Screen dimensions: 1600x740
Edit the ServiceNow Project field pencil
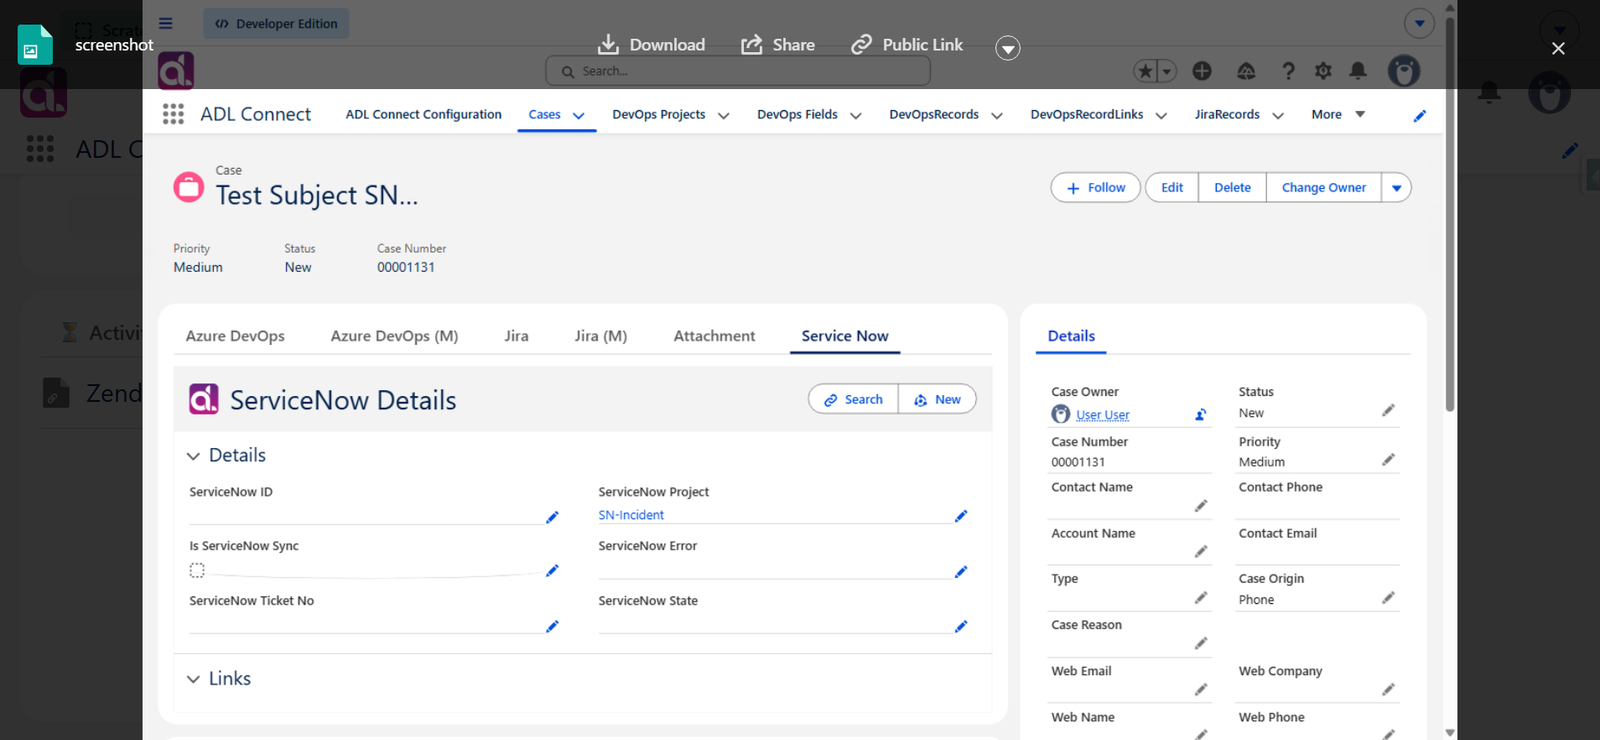[x=961, y=516]
